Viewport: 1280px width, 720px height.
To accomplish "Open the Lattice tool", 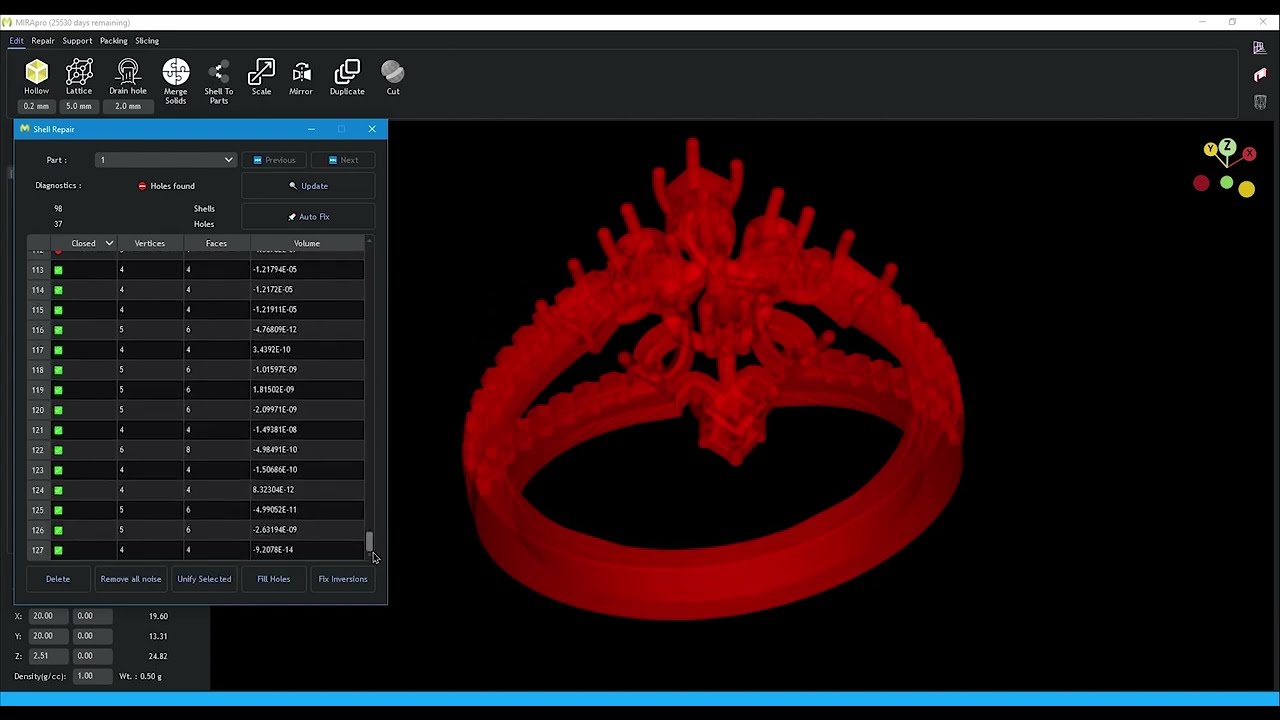I will pyautogui.click(x=79, y=72).
